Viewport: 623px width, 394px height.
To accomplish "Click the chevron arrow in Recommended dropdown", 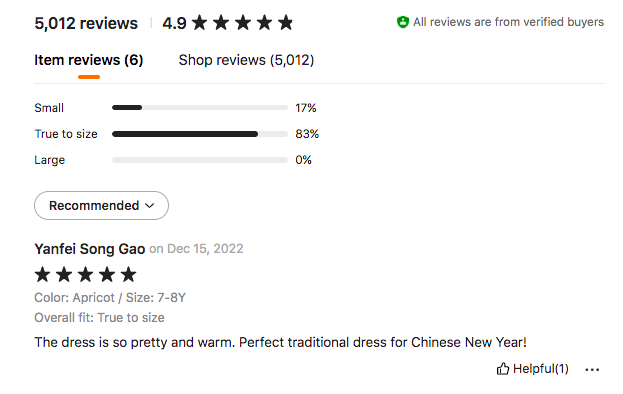I will [x=149, y=206].
